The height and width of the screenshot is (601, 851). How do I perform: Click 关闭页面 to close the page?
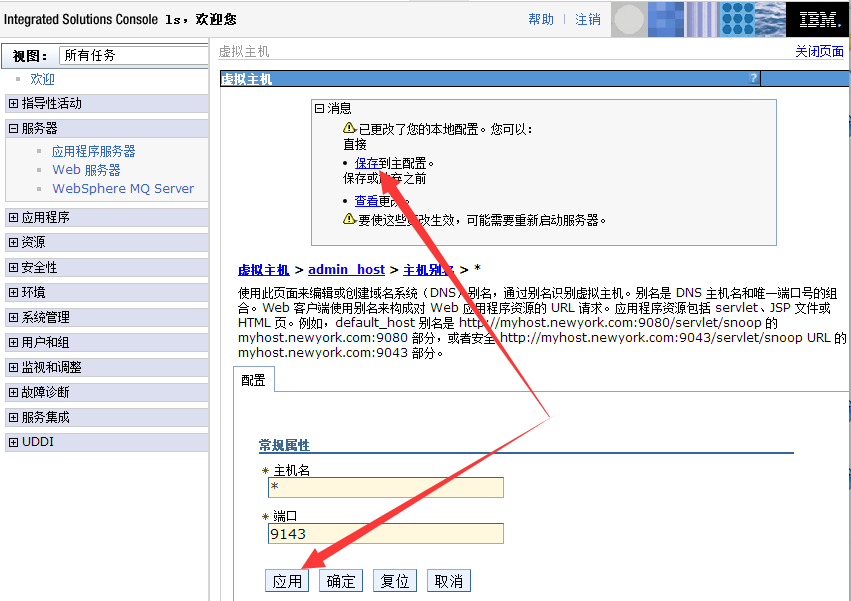point(820,52)
